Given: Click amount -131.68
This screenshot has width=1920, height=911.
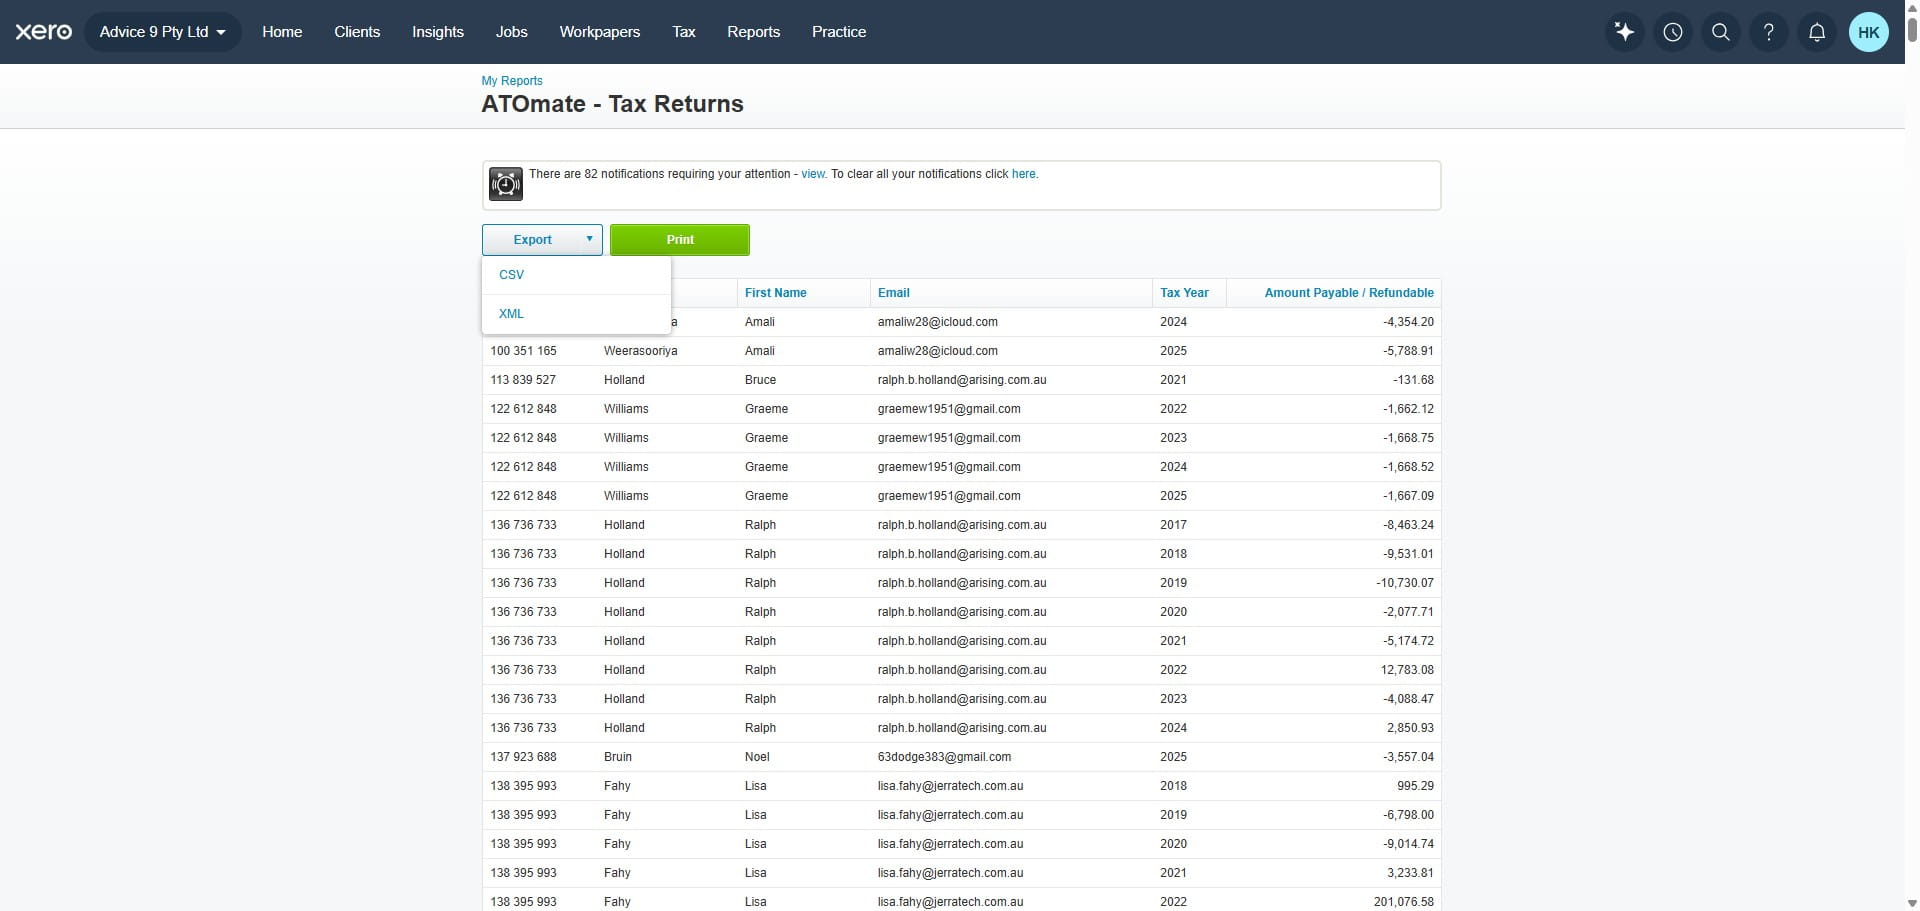Looking at the screenshot, I should (x=1413, y=380).
